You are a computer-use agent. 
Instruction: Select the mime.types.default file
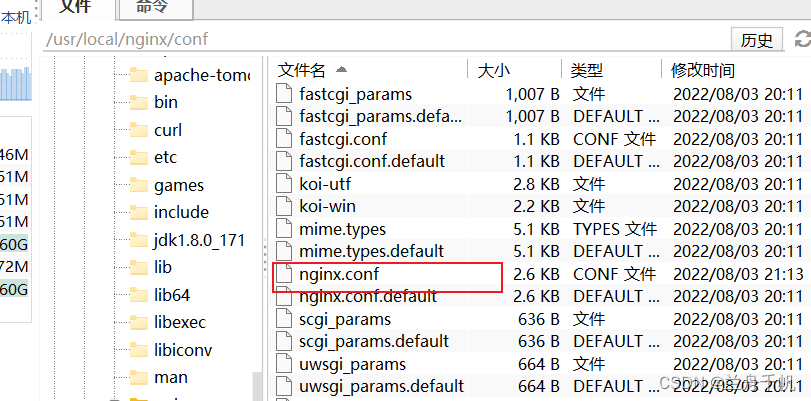click(371, 251)
